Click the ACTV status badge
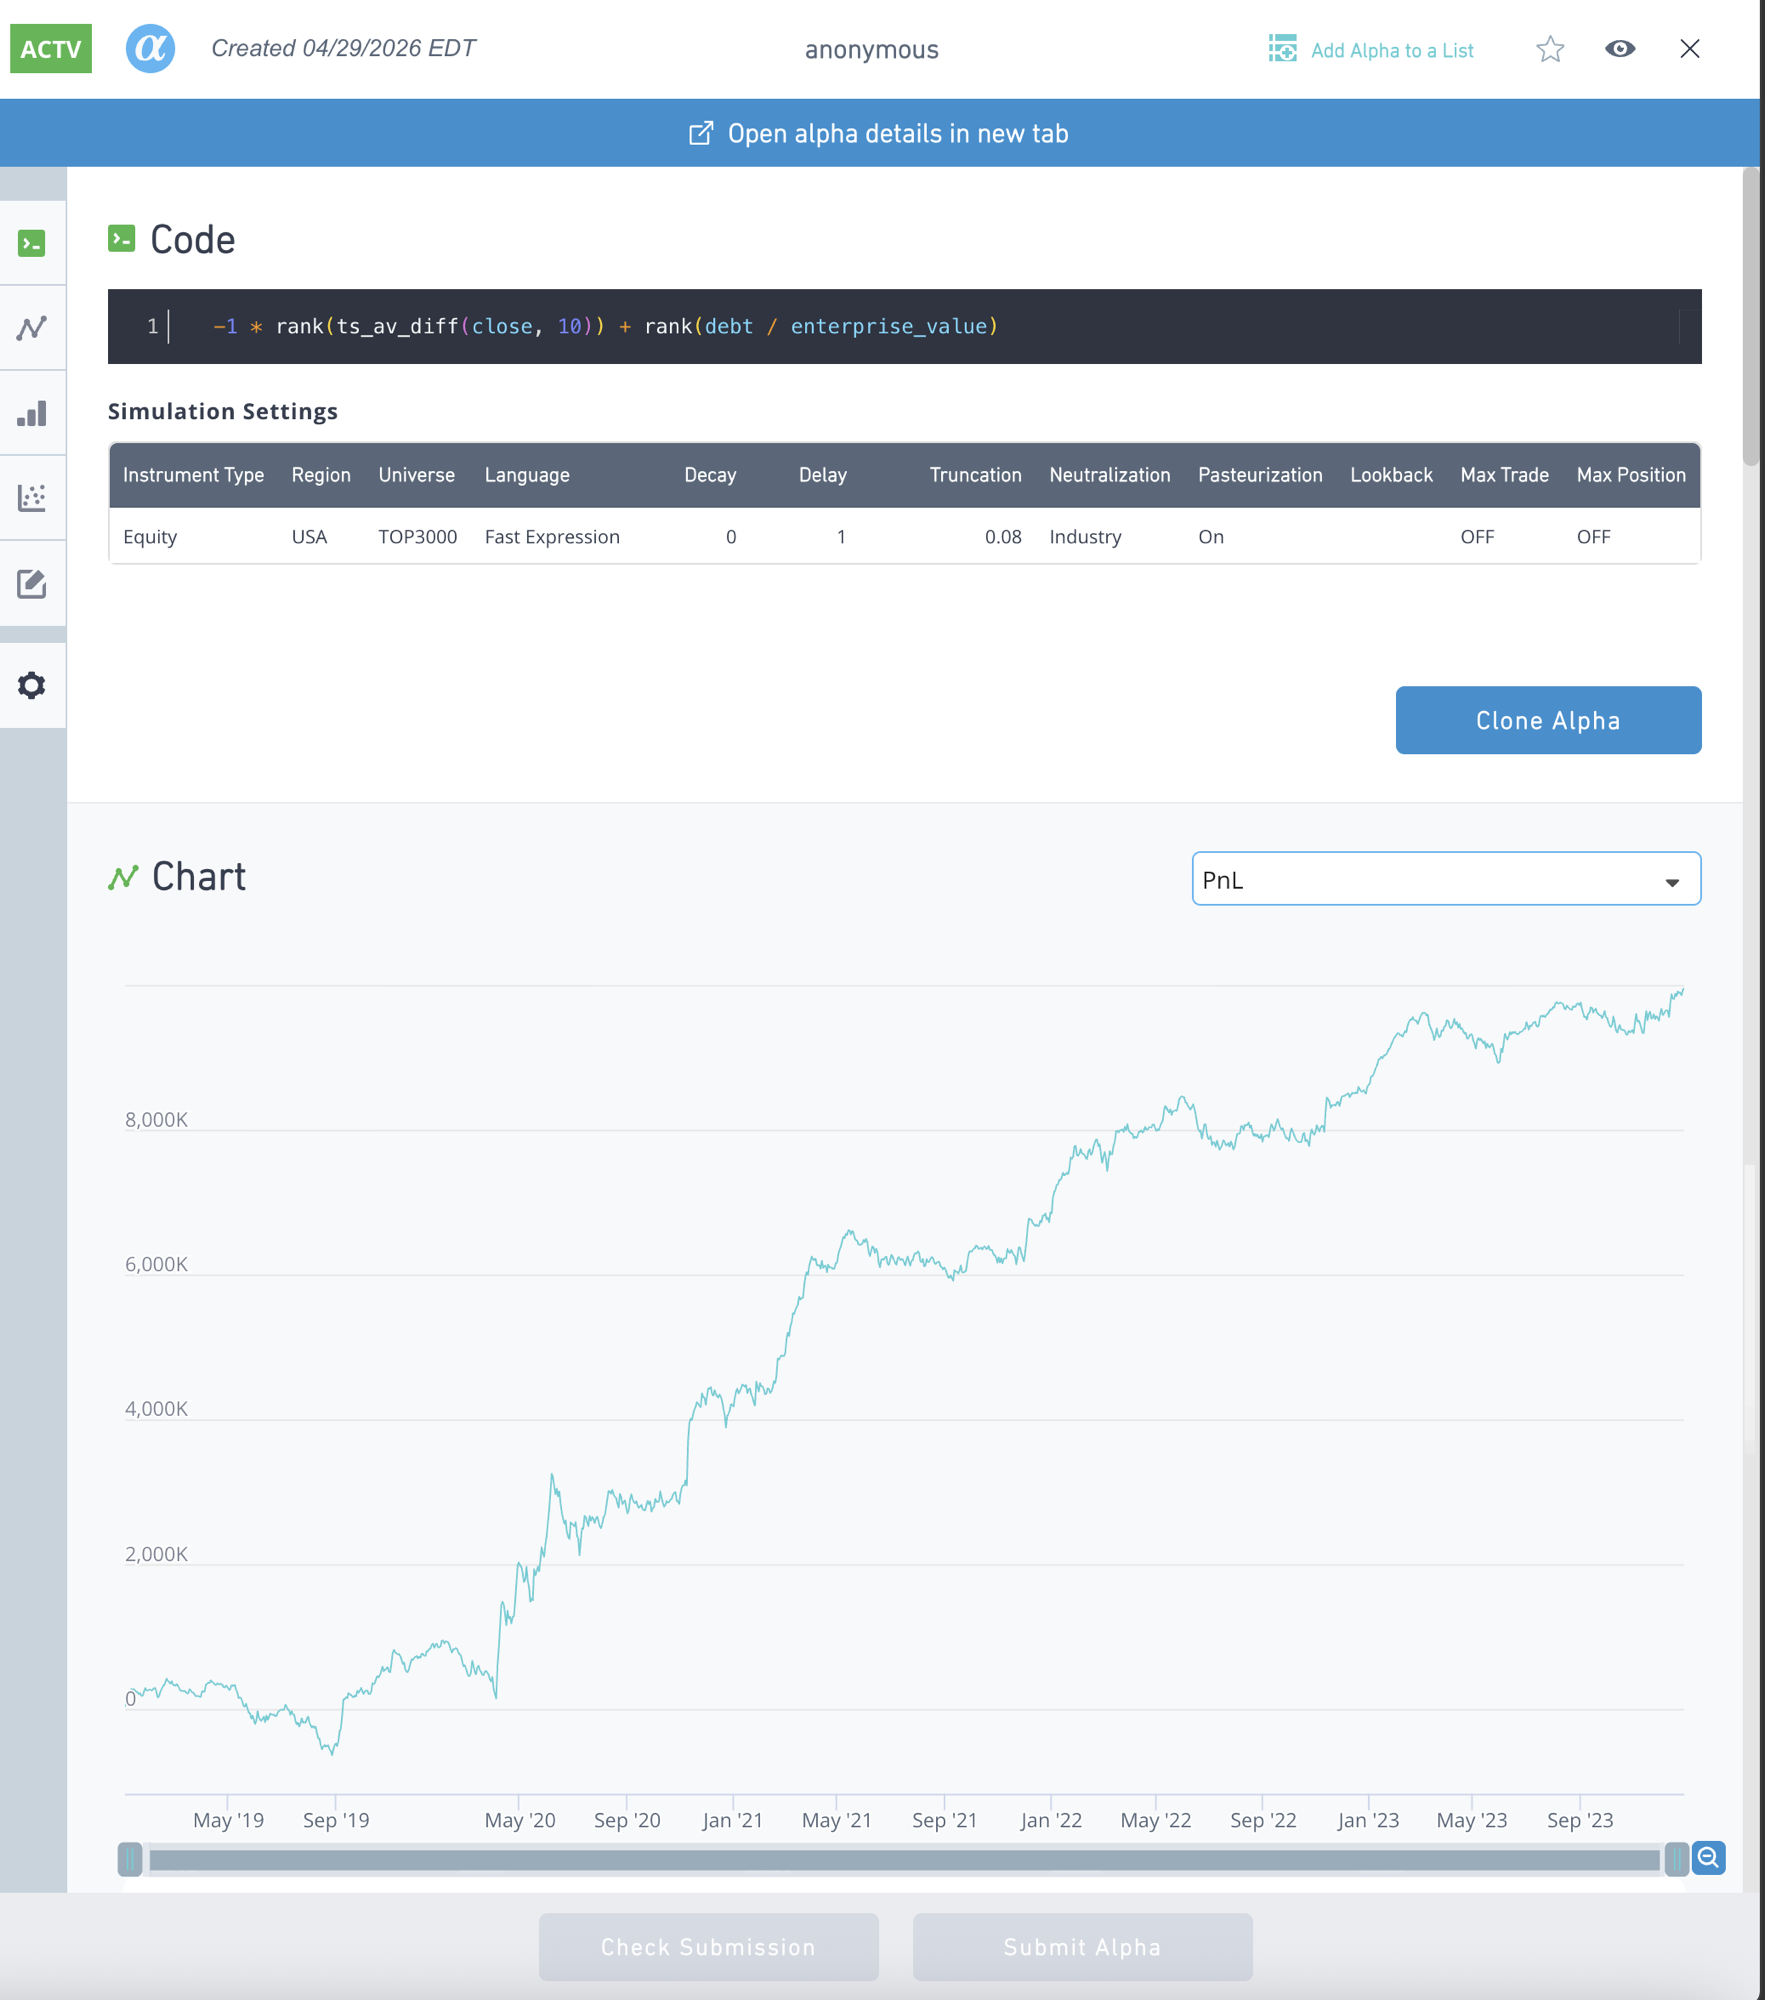 click(x=49, y=48)
